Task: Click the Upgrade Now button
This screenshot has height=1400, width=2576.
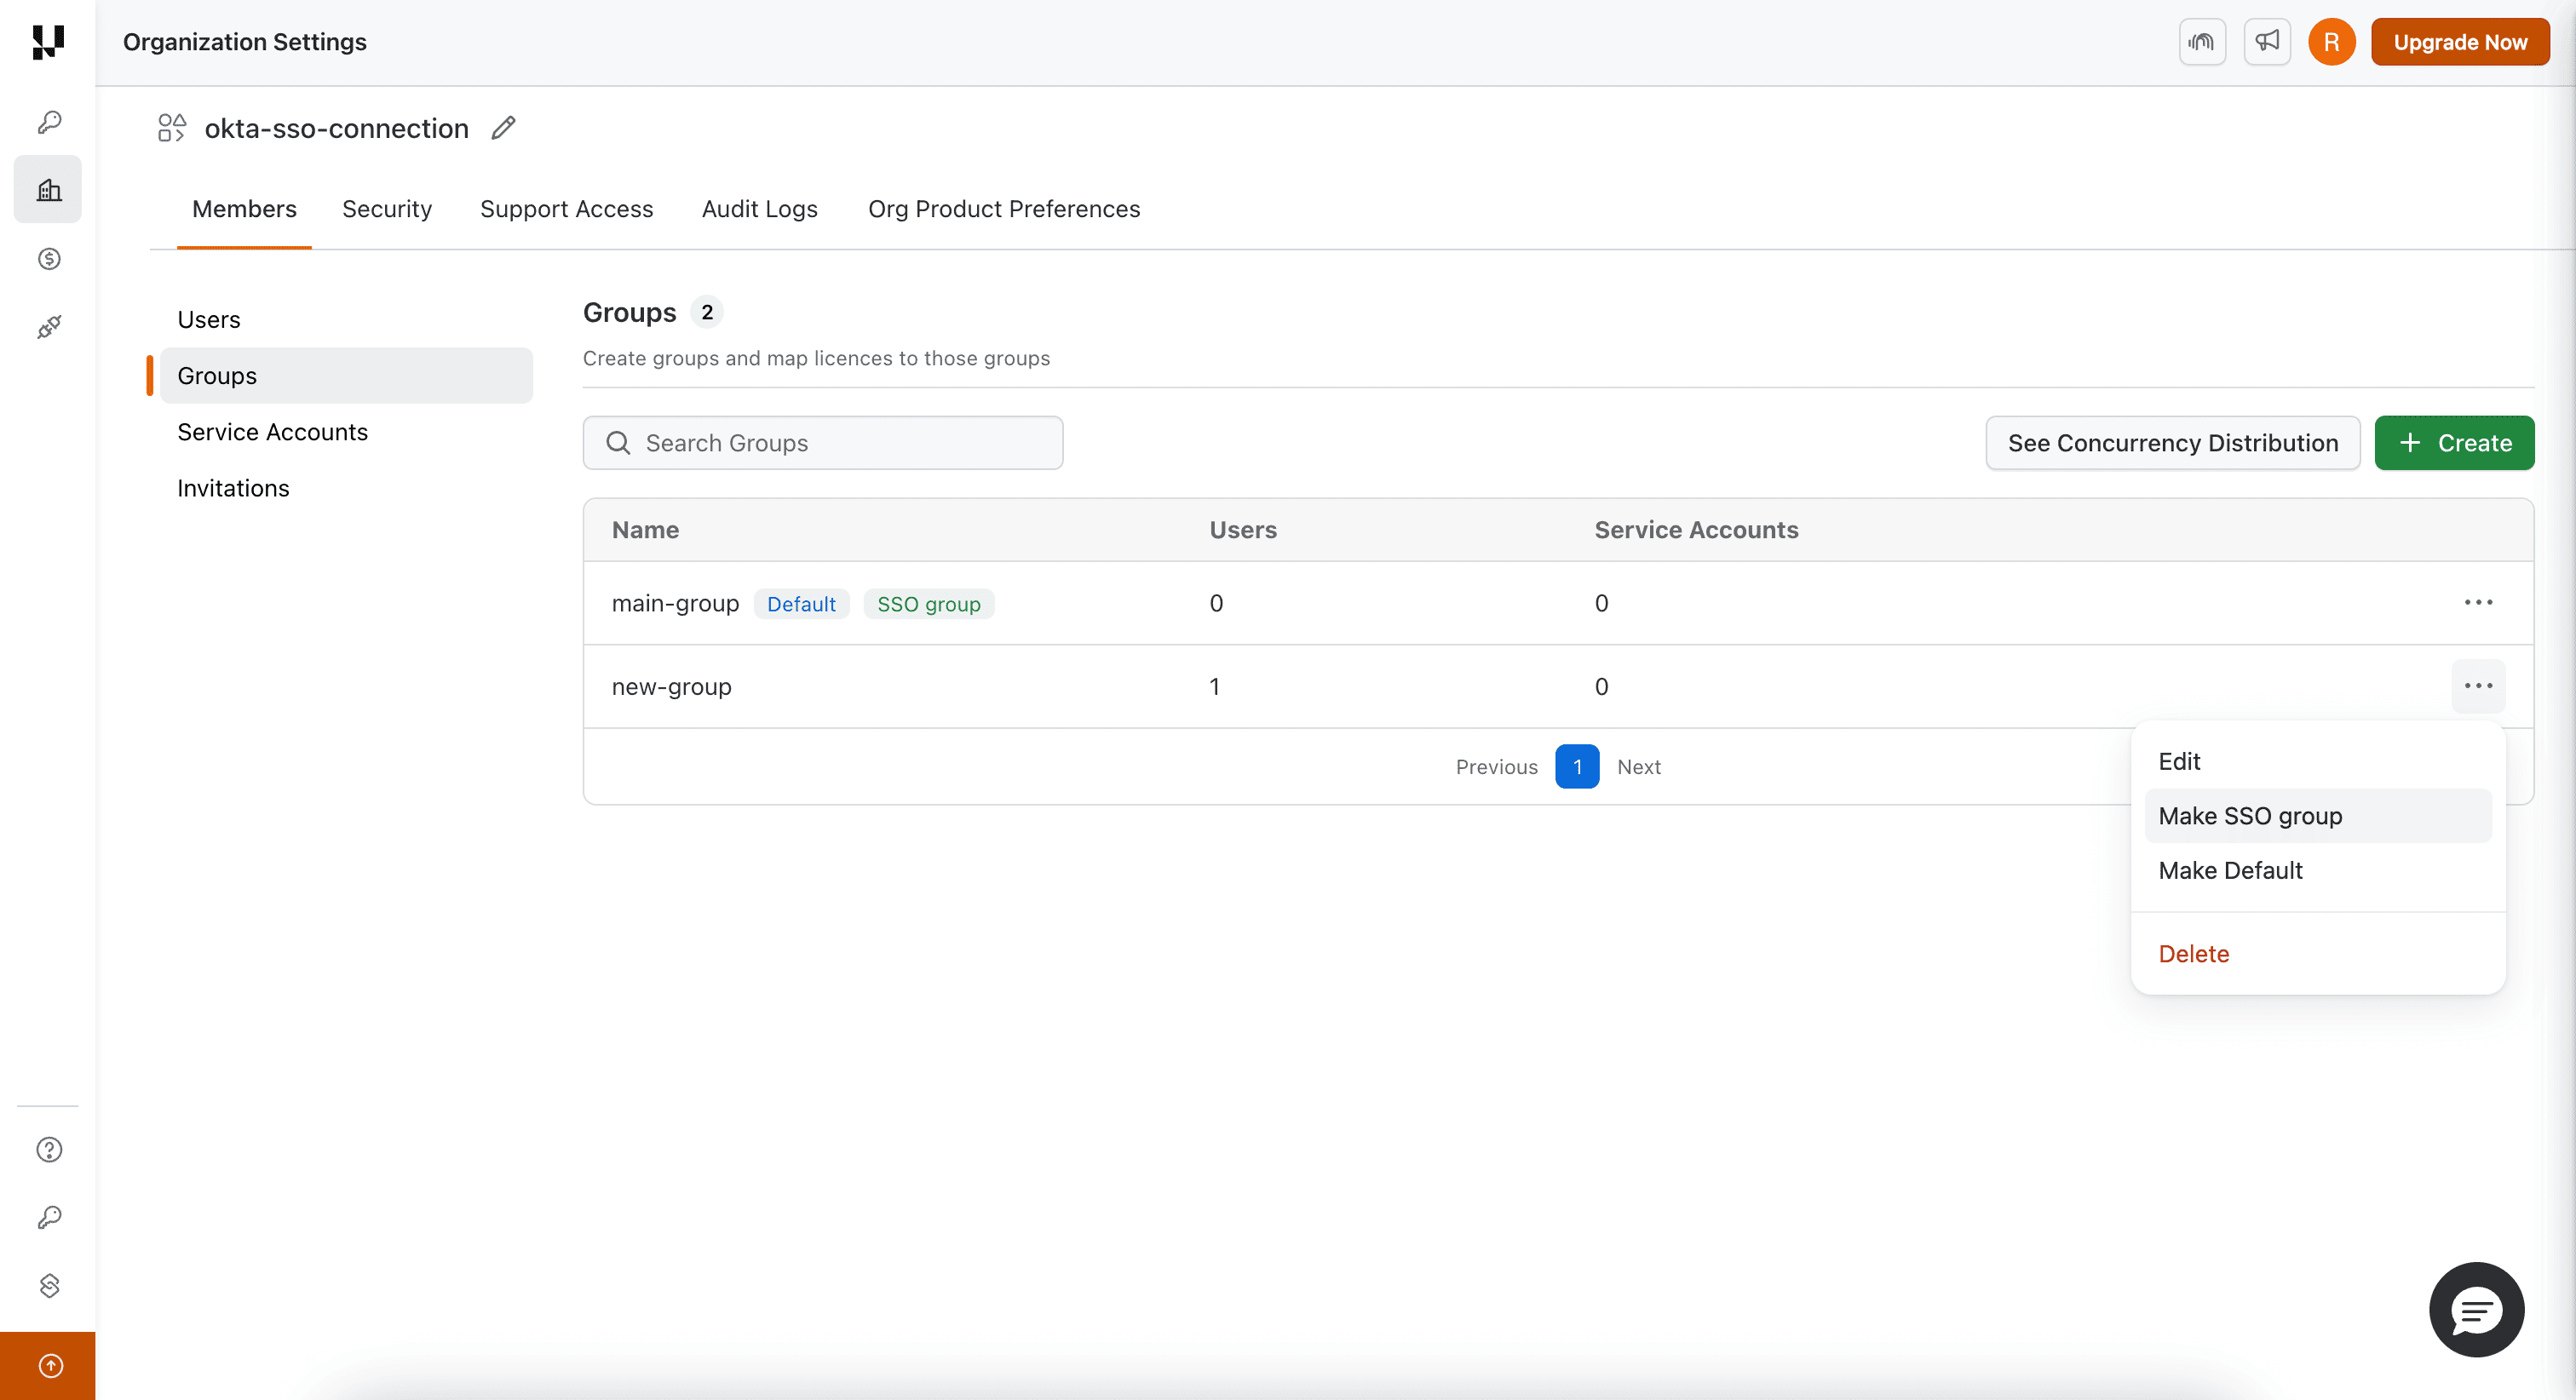Action: pos(2460,42)
